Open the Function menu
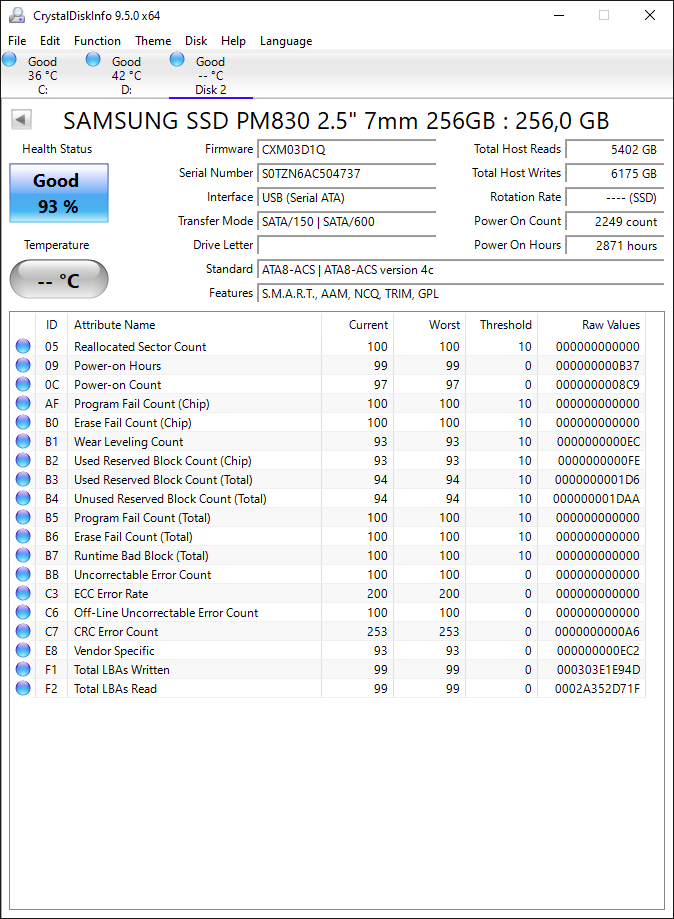Image resolution: width=674 pixels, height=919 pixels. click(x=97, y=41)
